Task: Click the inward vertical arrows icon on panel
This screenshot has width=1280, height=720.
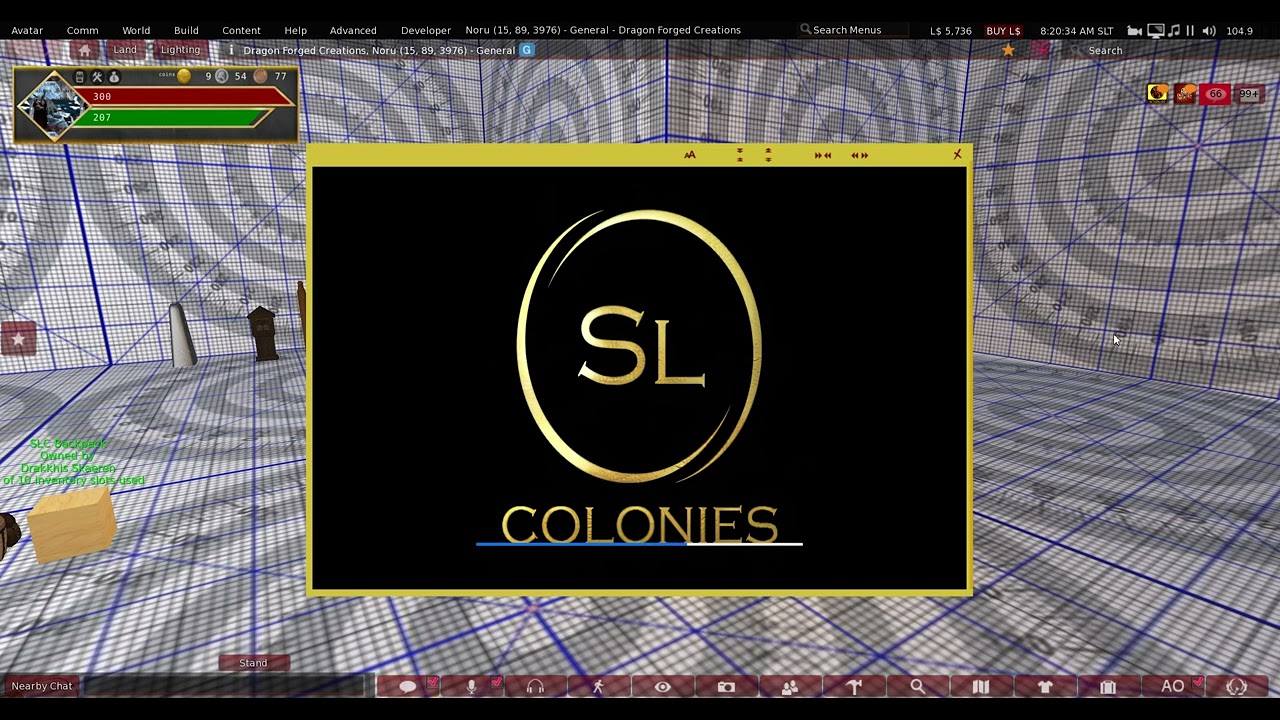Action: [x=740, y=155]
